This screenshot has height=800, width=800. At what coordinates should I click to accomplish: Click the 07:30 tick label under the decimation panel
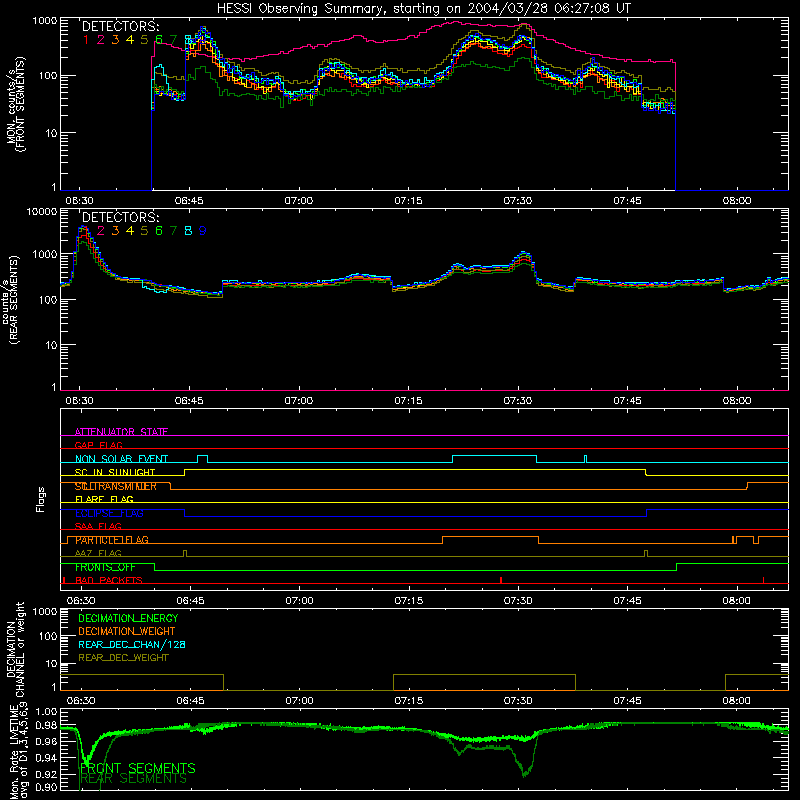[518, 701]
